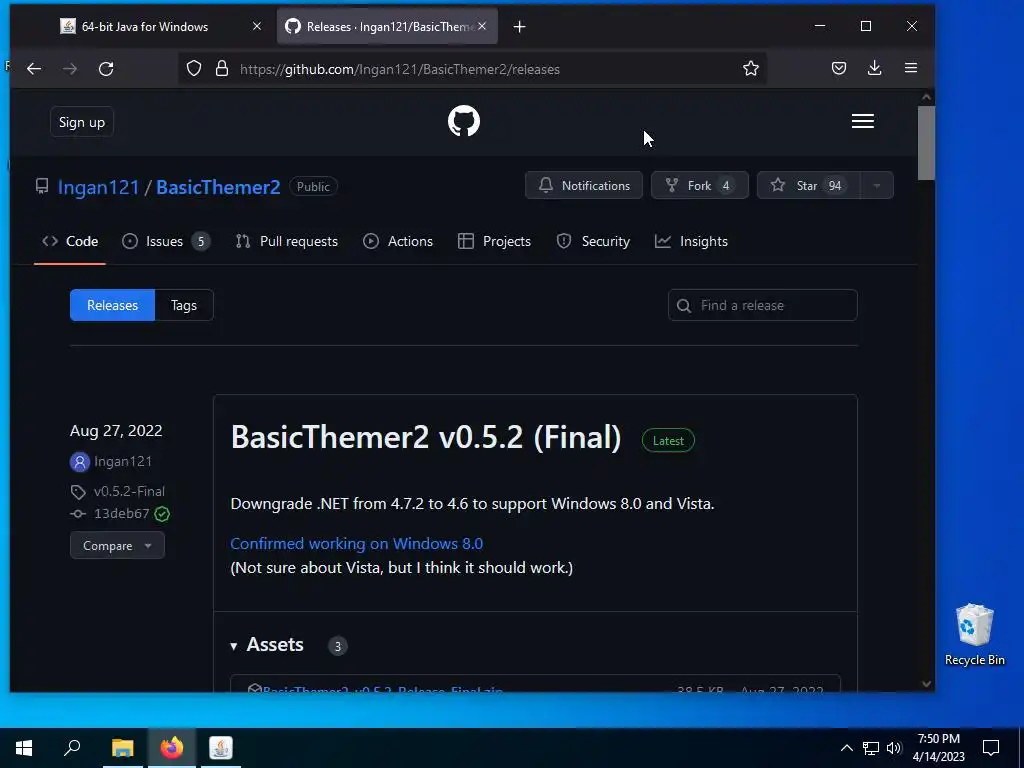Close the 64-bit Java for Windows tab

tap(257, 26)
